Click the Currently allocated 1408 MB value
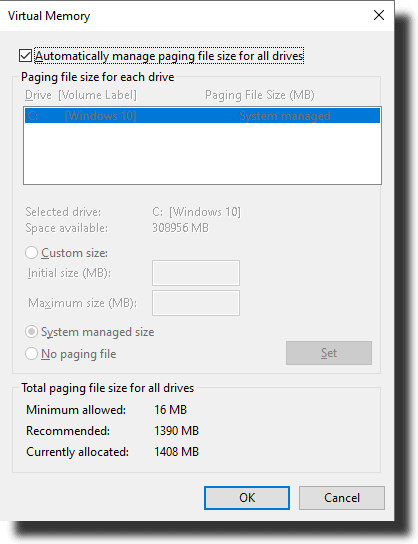 pos(177,452)
